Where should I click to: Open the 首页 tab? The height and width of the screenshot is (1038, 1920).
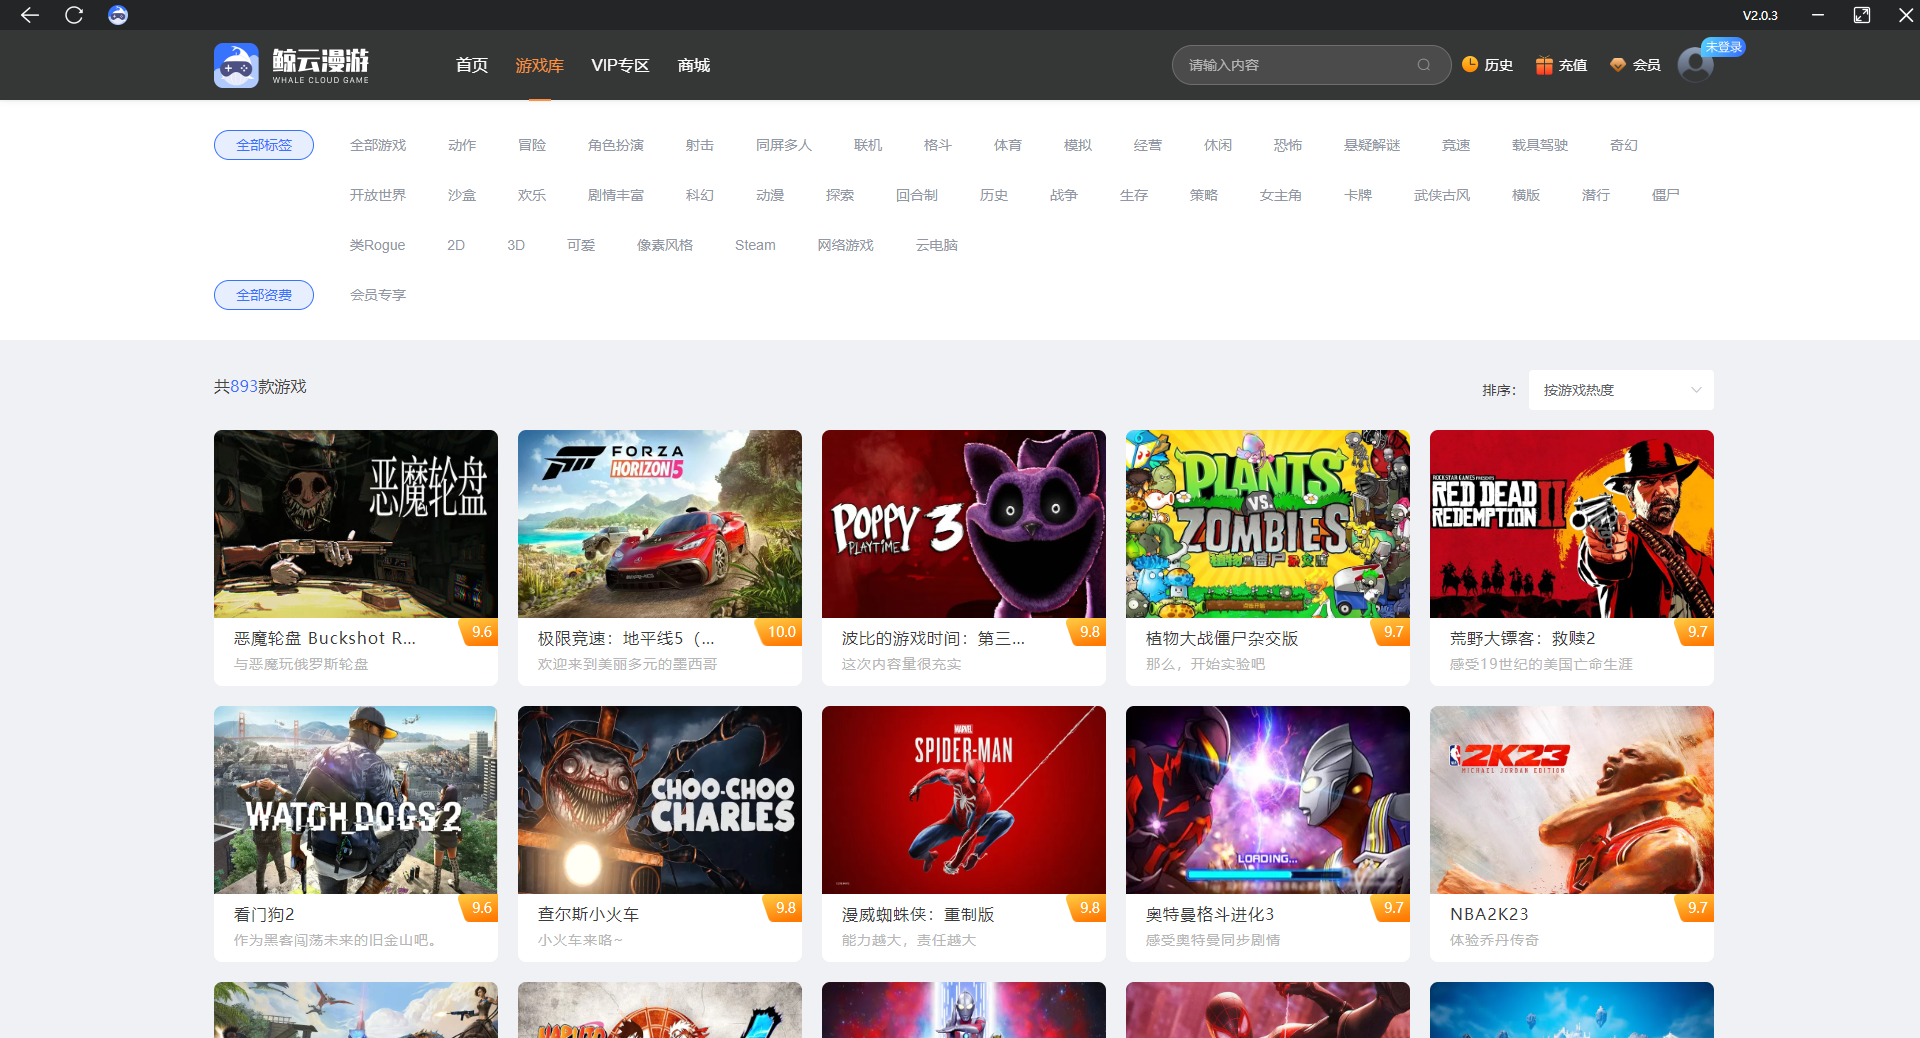click(x=472, y=65)
